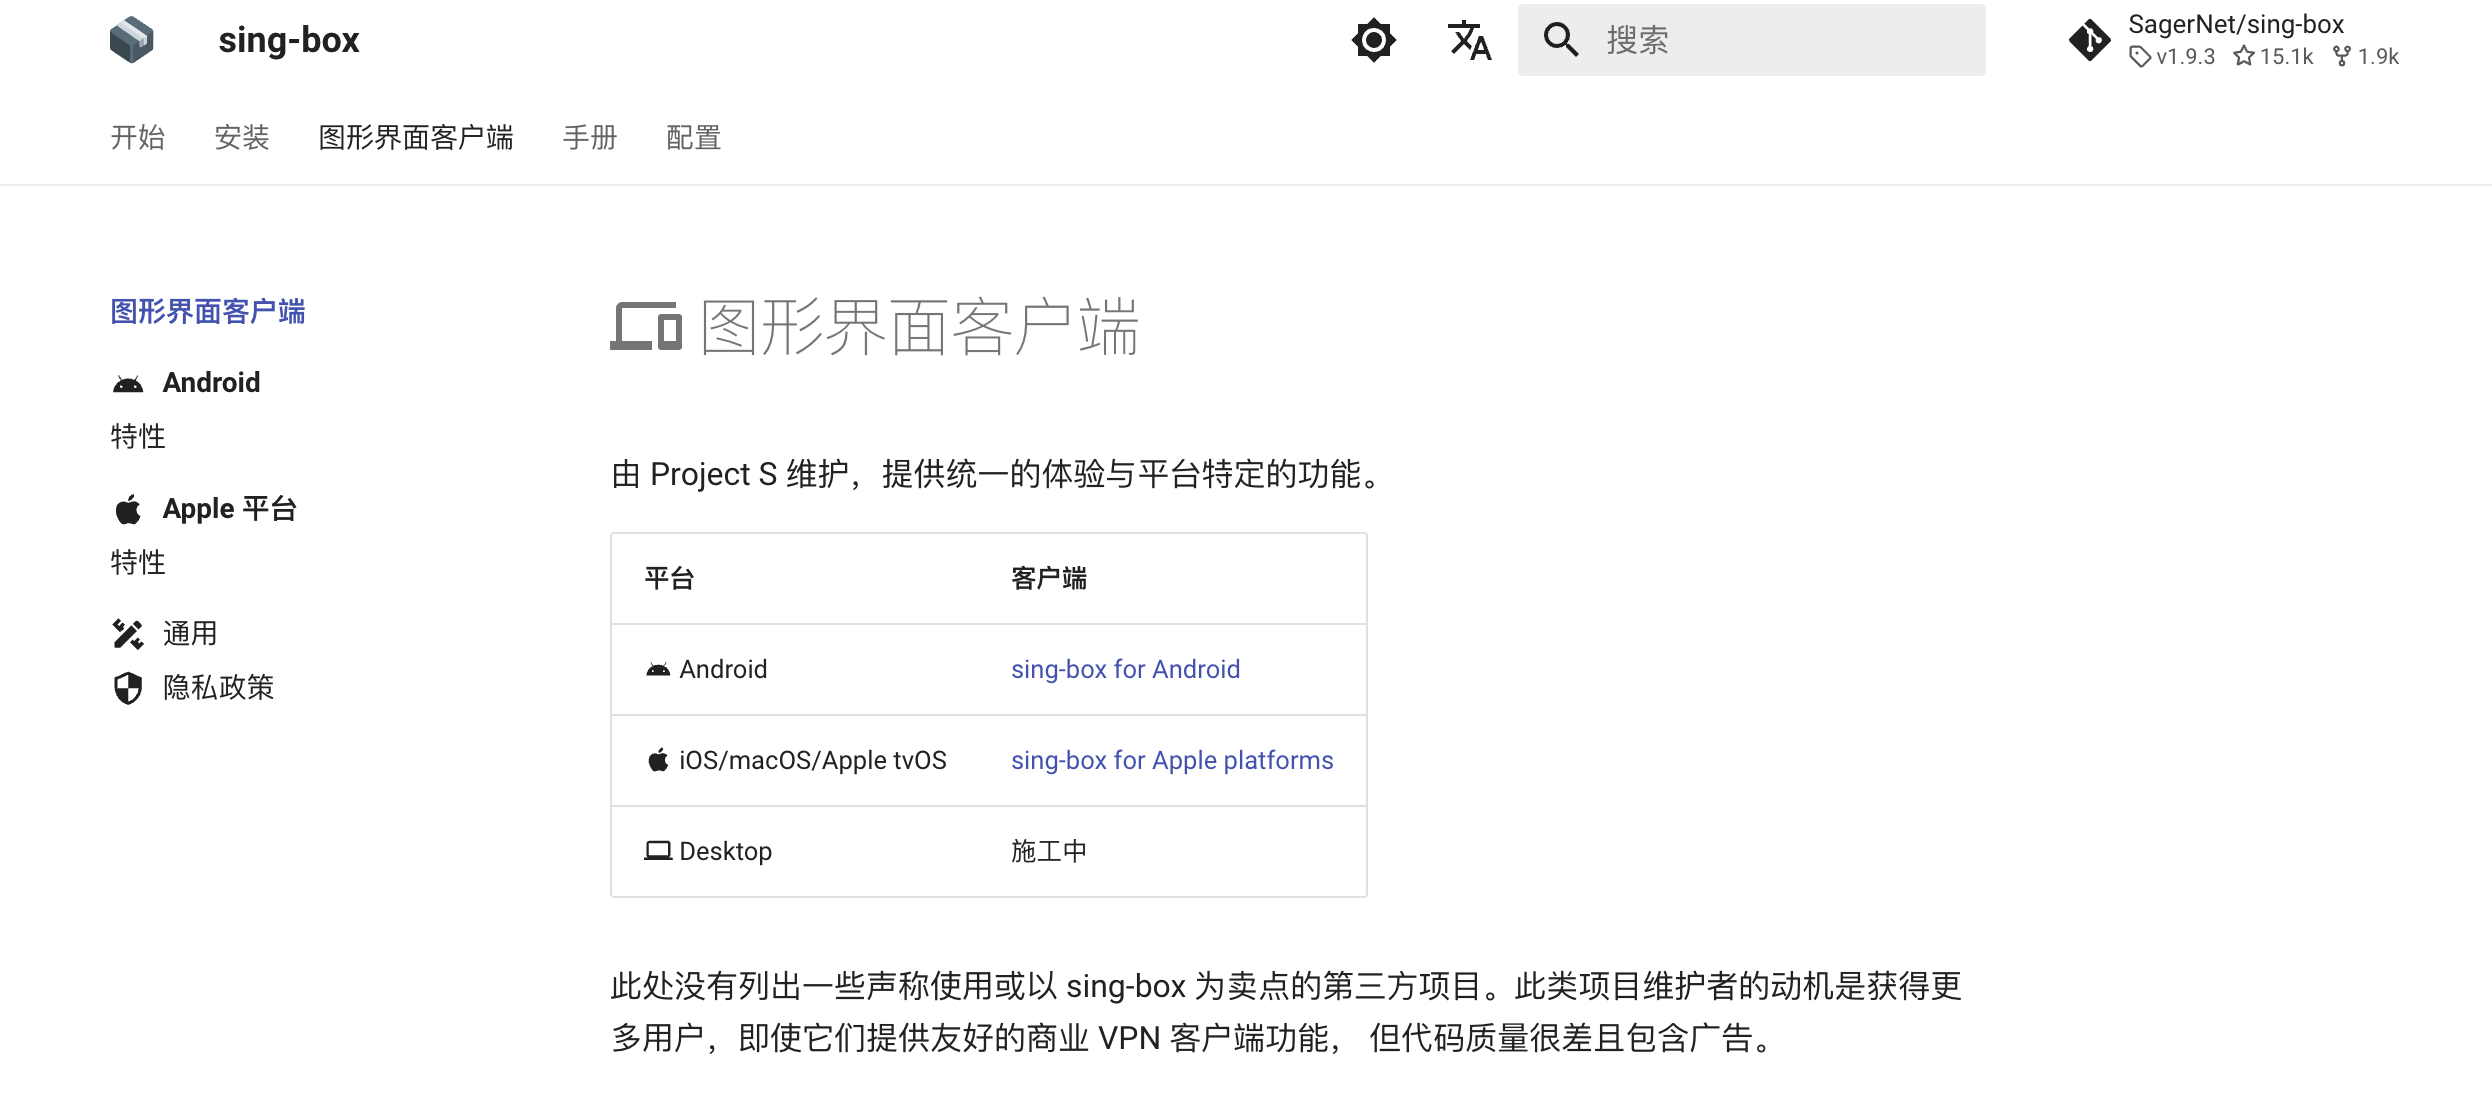Screen dimensions: 2492x1100
Task: Click the laptop icon in Desktop row
Action: (658, 851)
